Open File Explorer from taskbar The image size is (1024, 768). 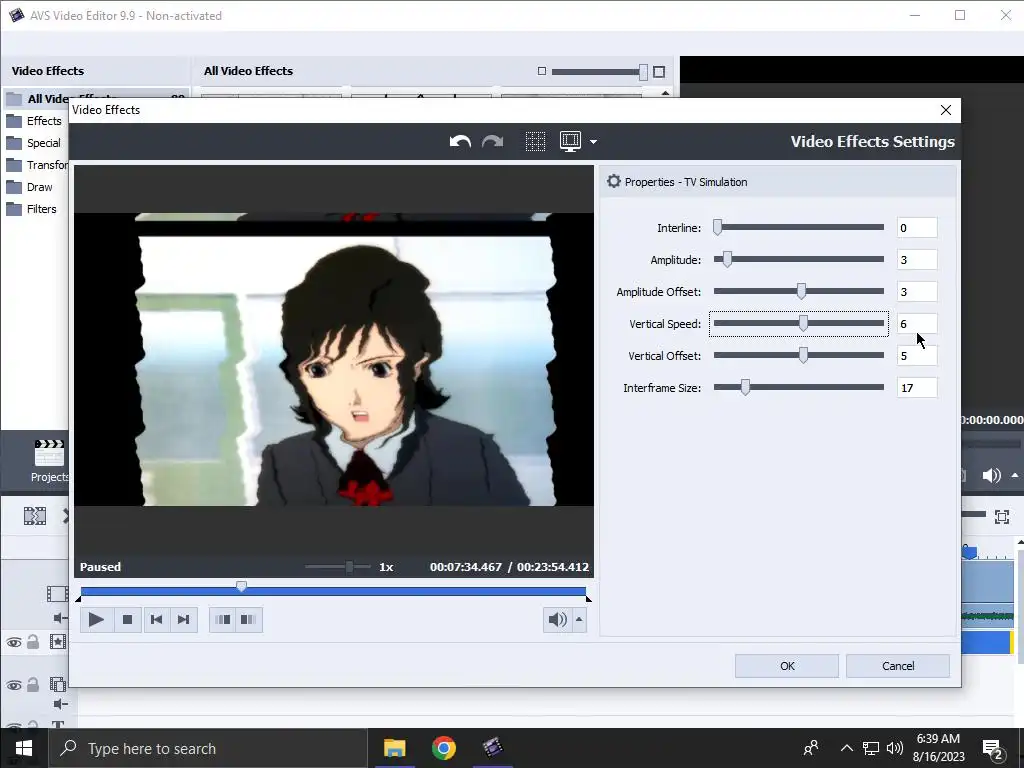click(x=394, y=748)
